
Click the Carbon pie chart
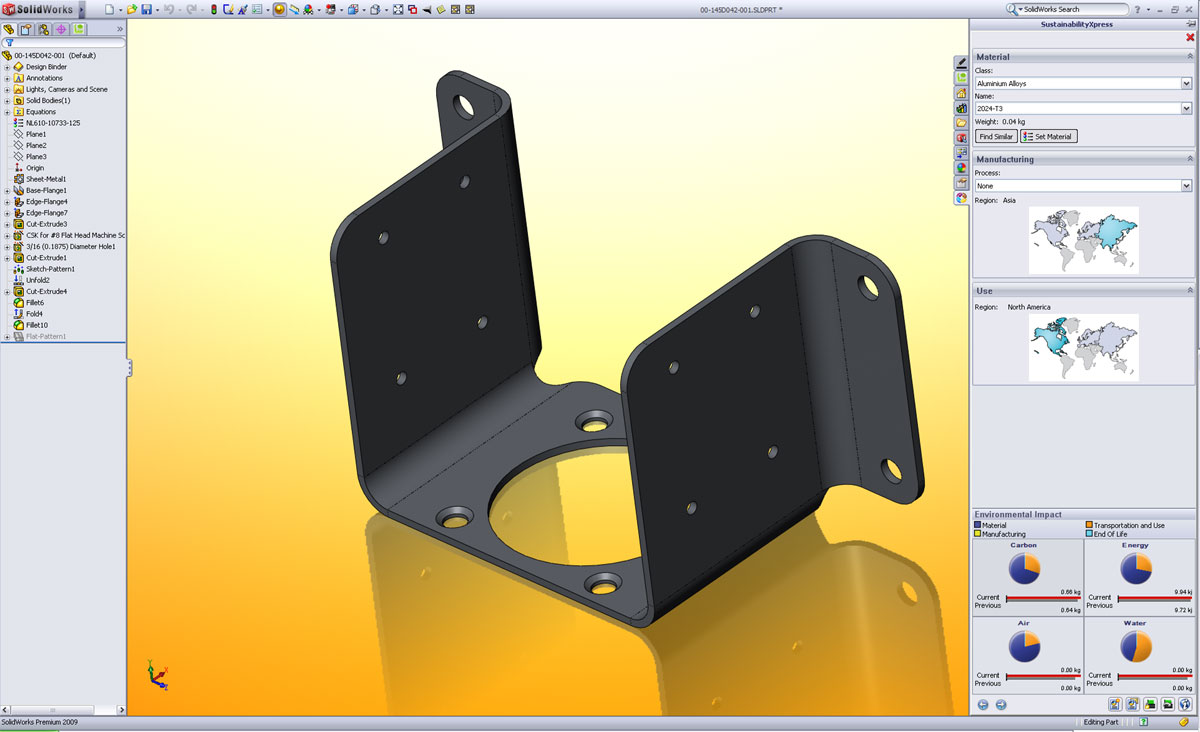pyautogui.click(x=1024, y=569)
